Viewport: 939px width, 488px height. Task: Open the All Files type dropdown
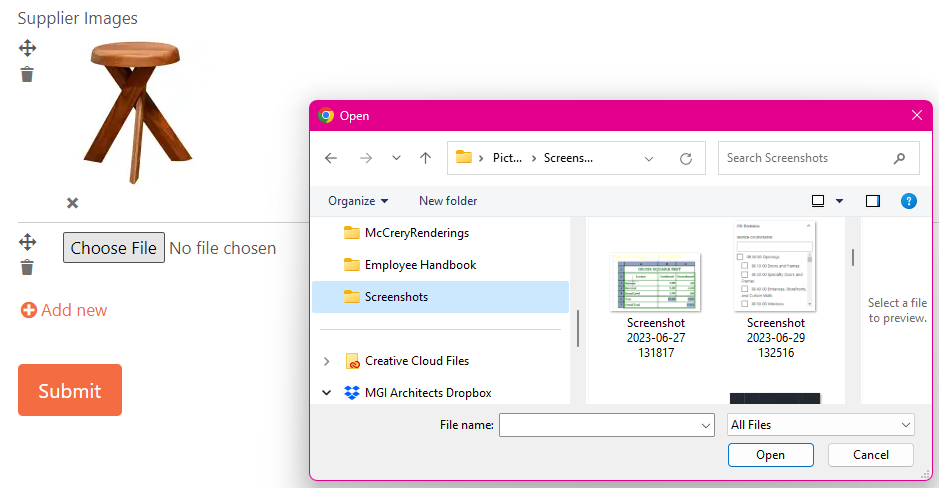pyautogui.click(x=820, y=425)
